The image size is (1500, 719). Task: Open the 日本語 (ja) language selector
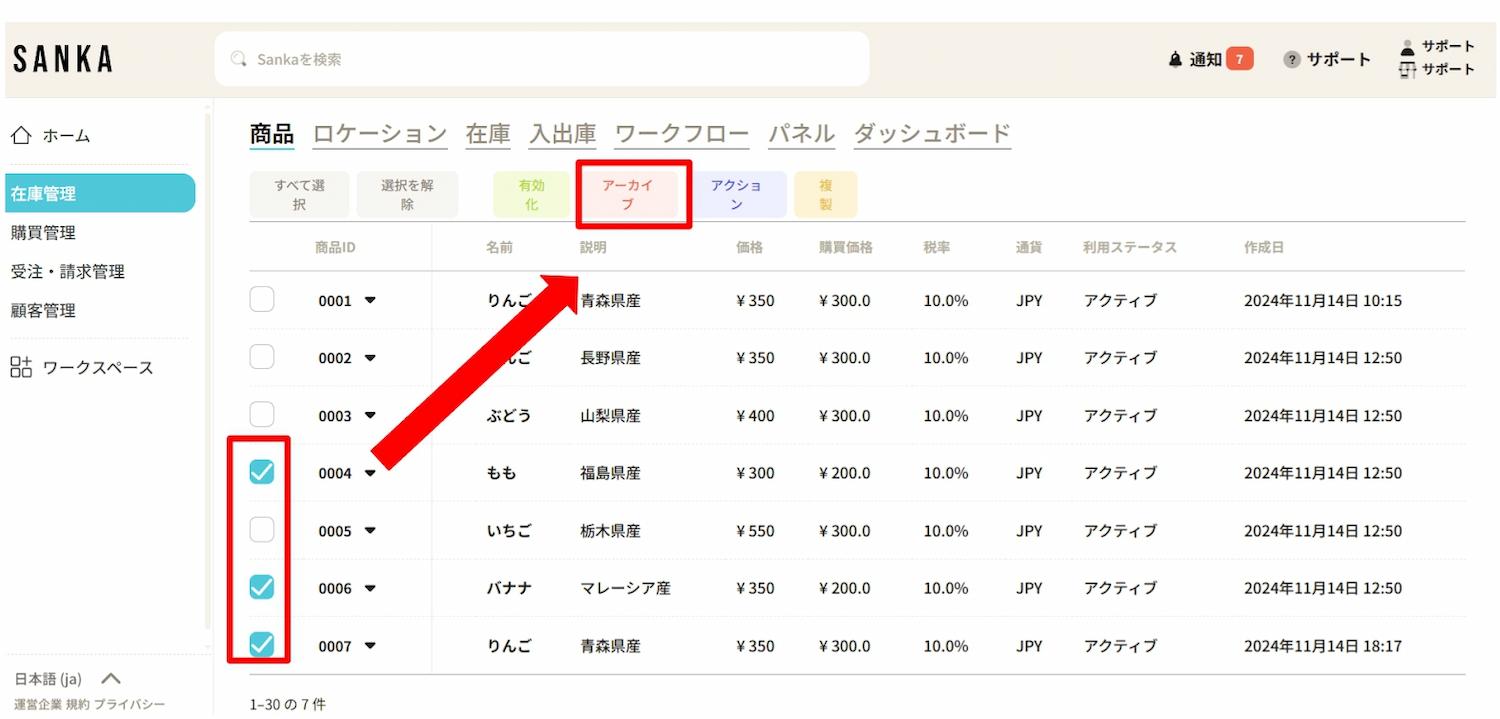(67, 678)
